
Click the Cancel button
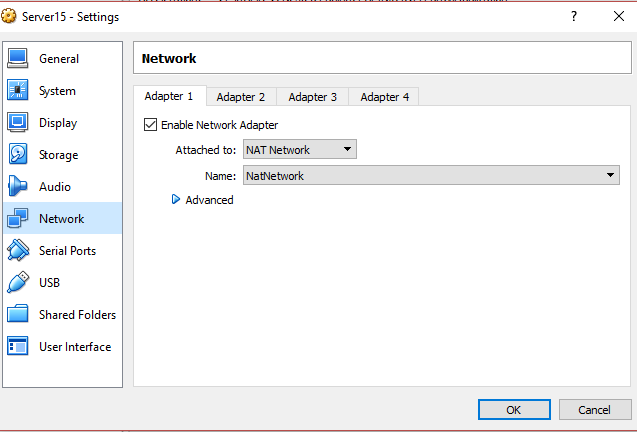[595, 410]
